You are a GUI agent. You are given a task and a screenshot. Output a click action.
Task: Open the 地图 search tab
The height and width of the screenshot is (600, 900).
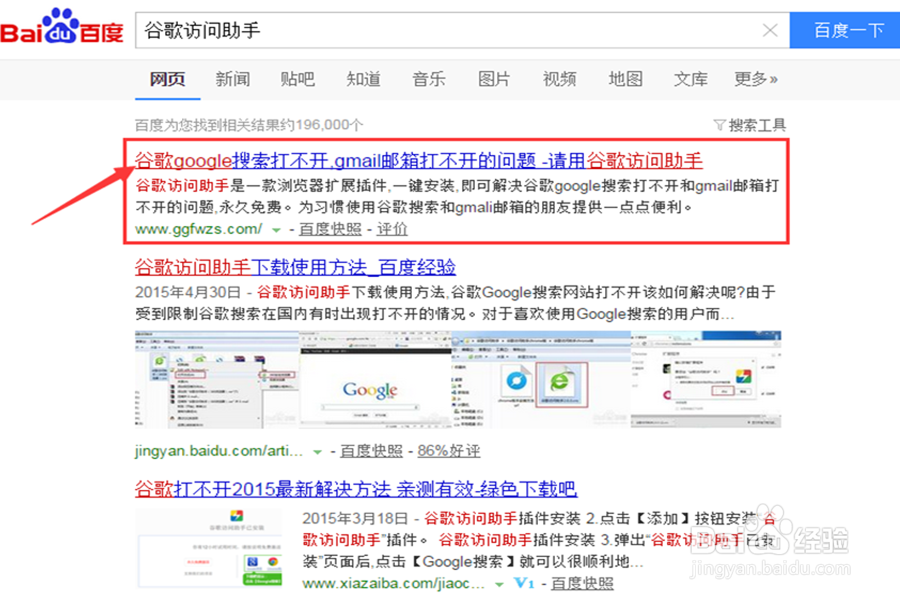click(x=624, y=79)
